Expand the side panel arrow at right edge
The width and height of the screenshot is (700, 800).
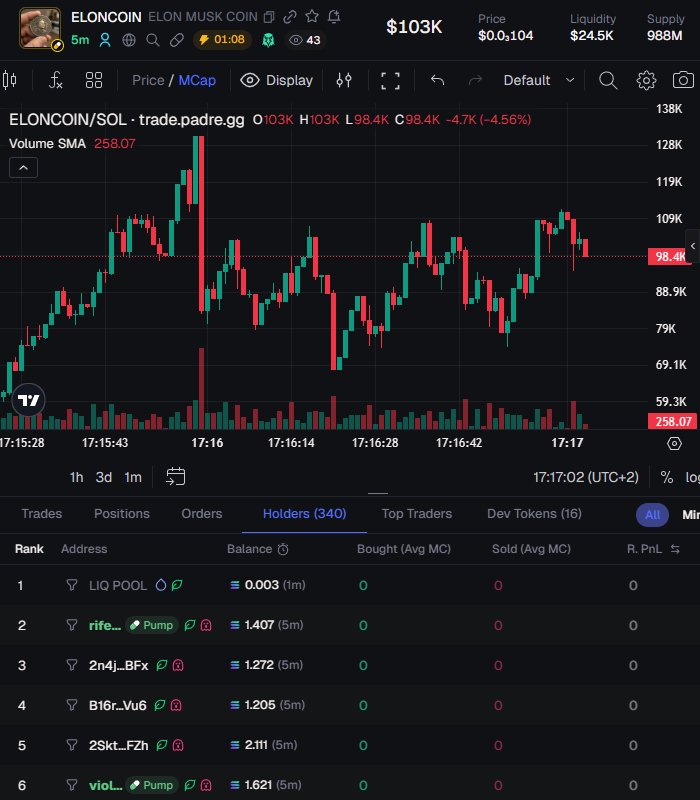coord(693,246)
